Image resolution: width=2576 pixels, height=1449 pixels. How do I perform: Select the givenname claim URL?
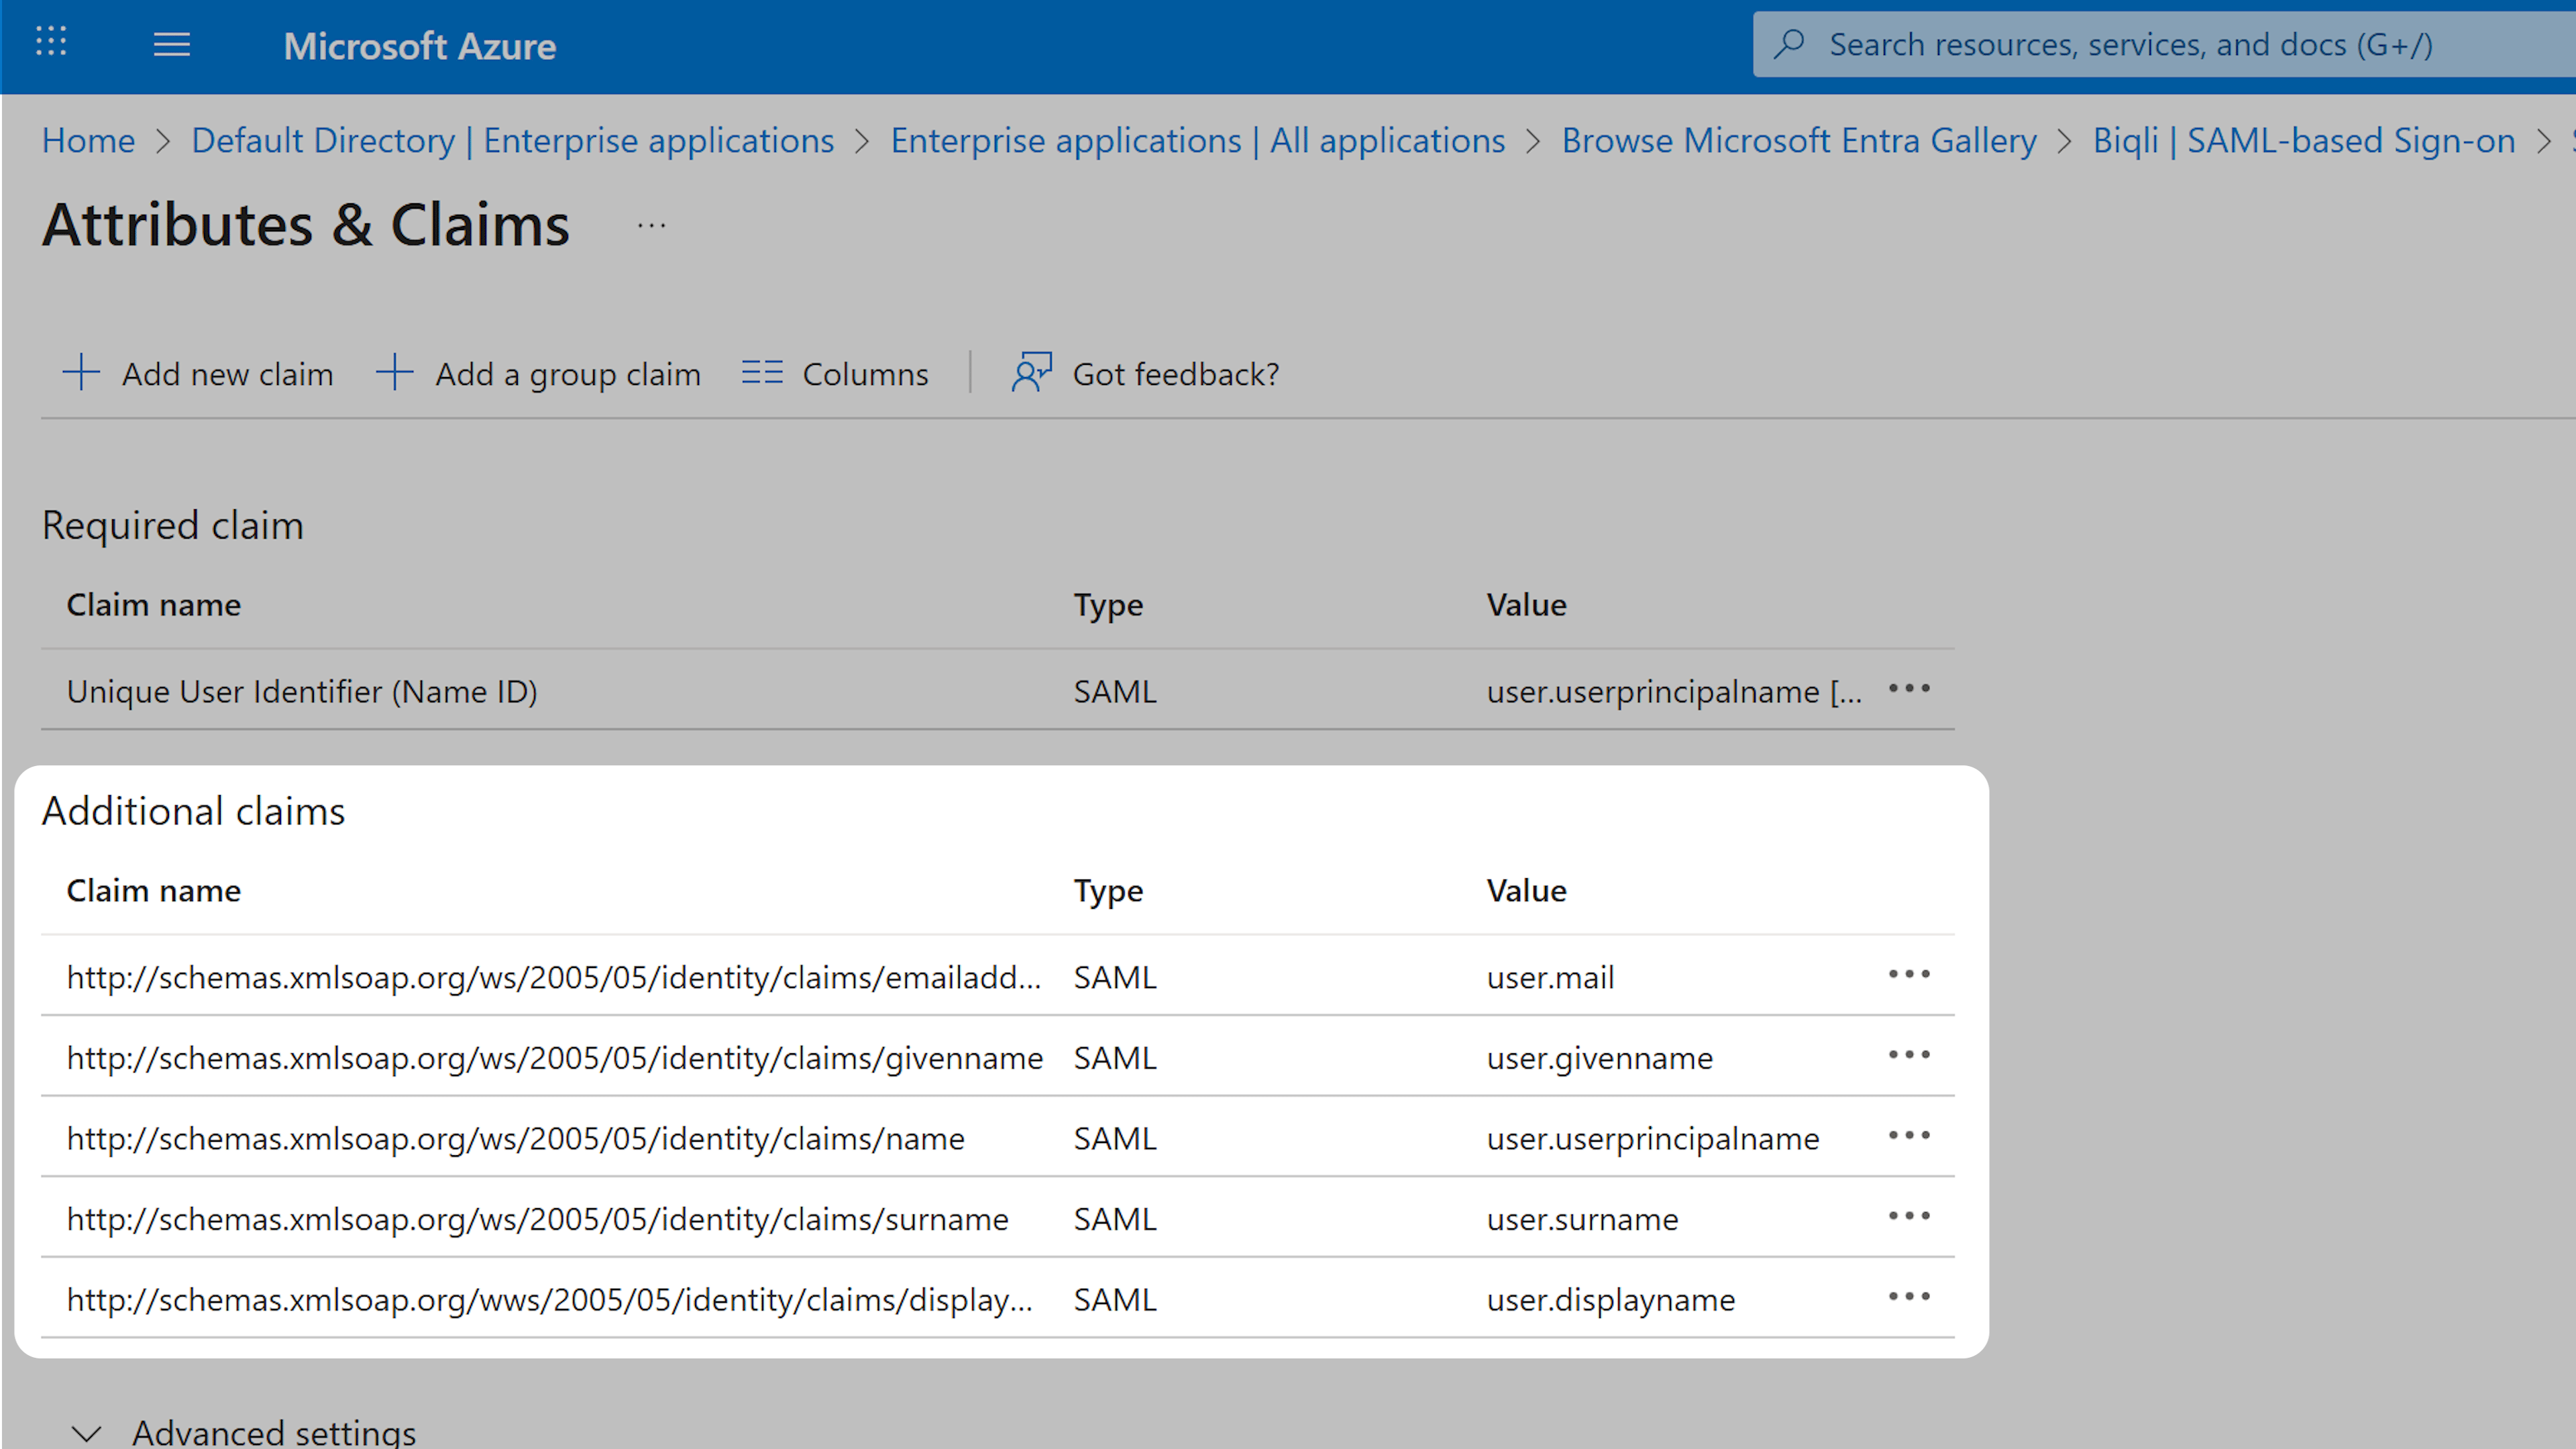[554, 1058]
